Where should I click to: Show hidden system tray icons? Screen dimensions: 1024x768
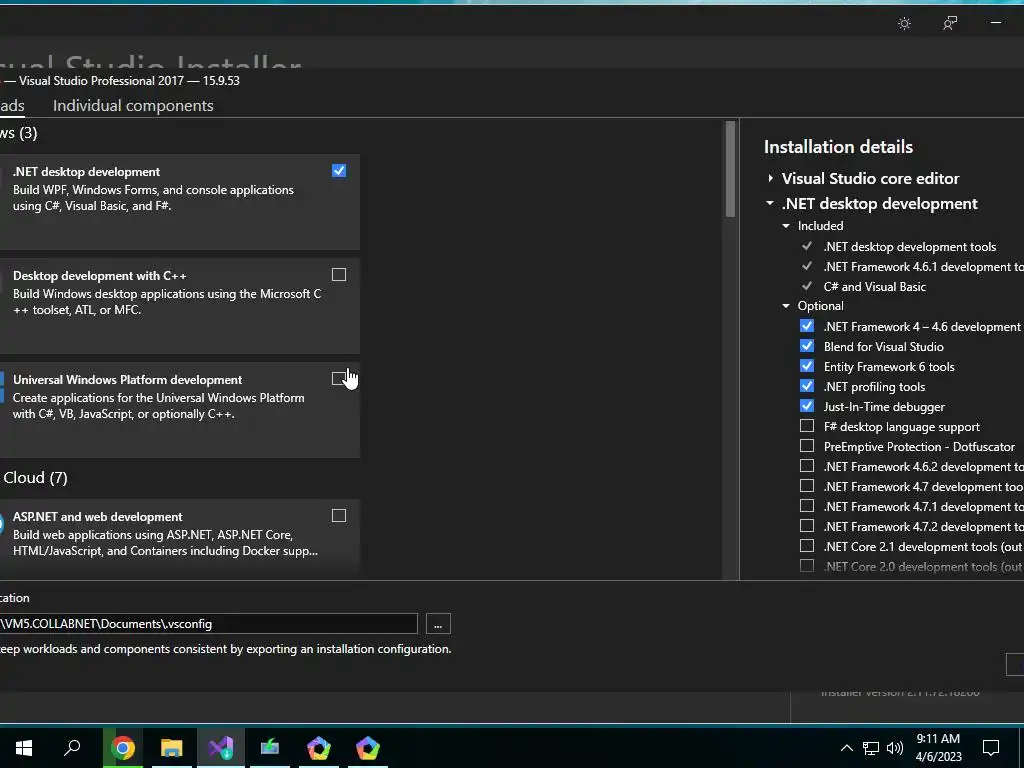coord(846,748)
